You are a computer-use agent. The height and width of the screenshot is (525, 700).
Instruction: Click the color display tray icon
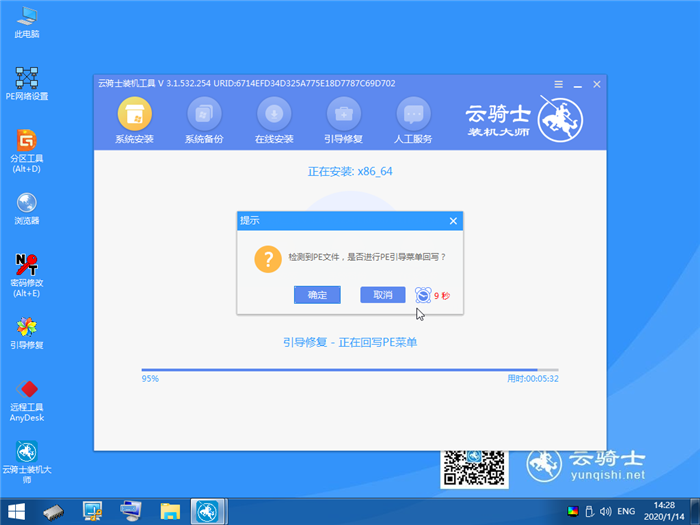click(573, 511)
